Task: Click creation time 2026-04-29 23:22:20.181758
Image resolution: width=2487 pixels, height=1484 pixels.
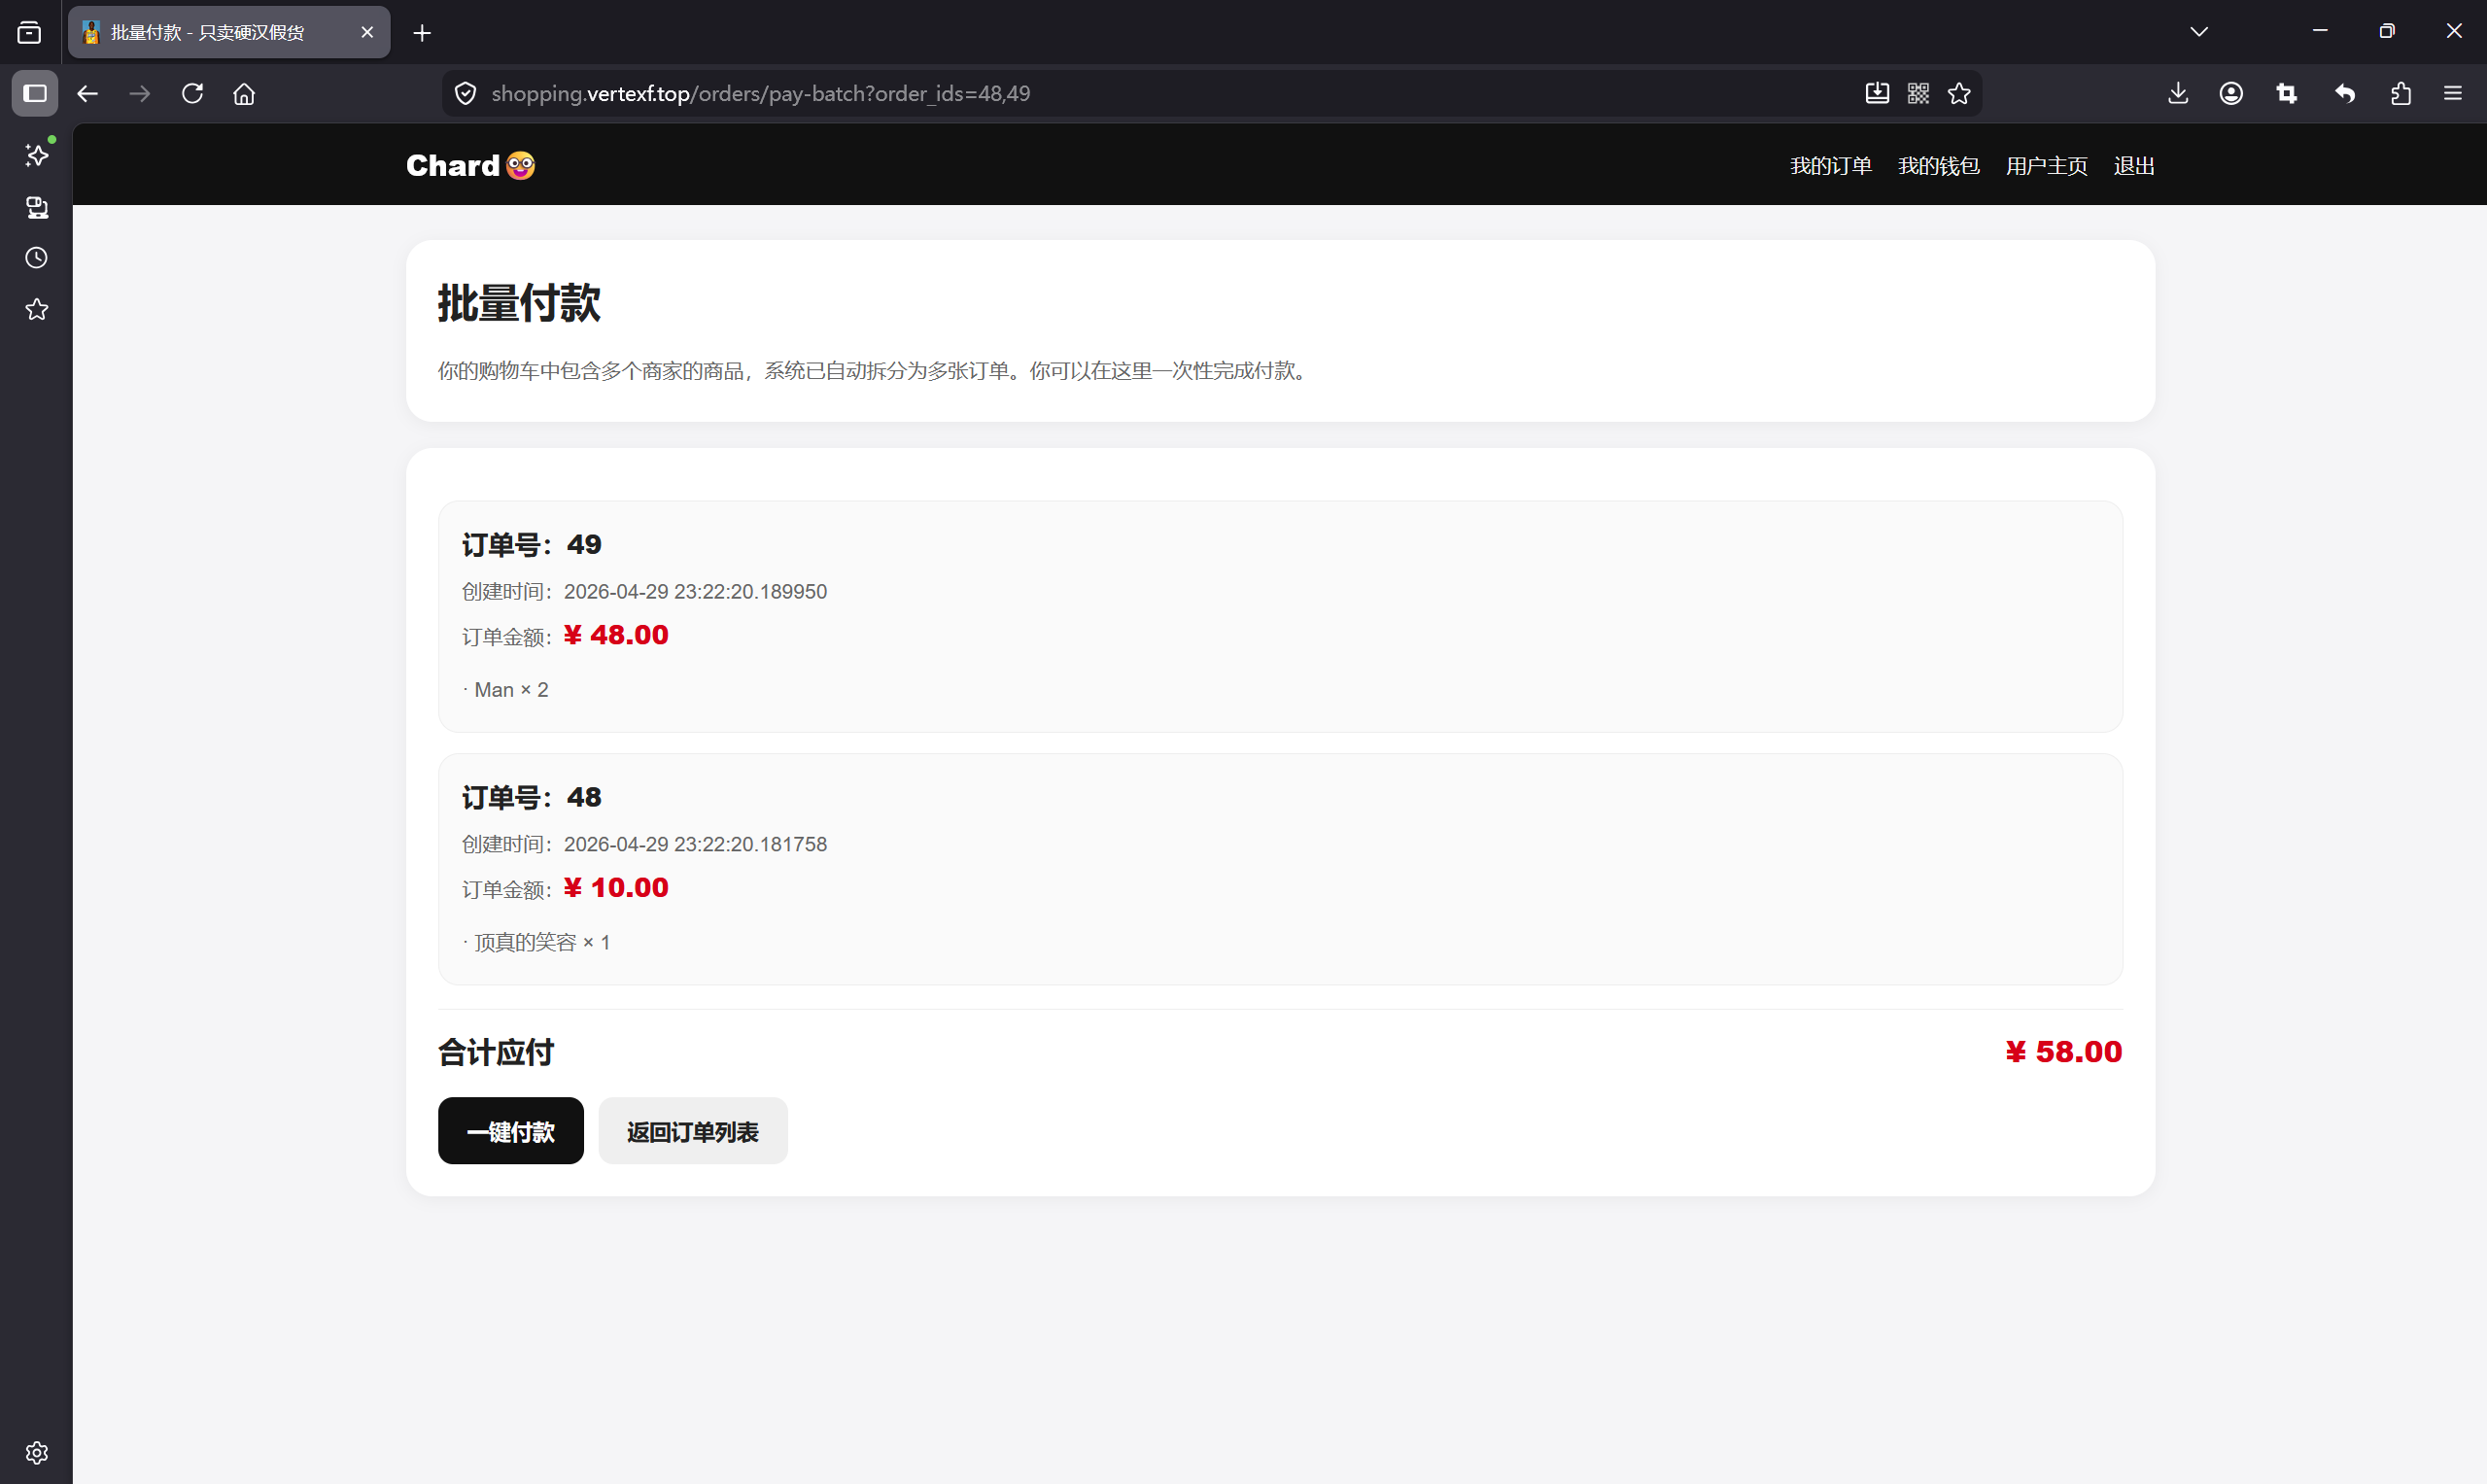Action: [x=695, y=845]
